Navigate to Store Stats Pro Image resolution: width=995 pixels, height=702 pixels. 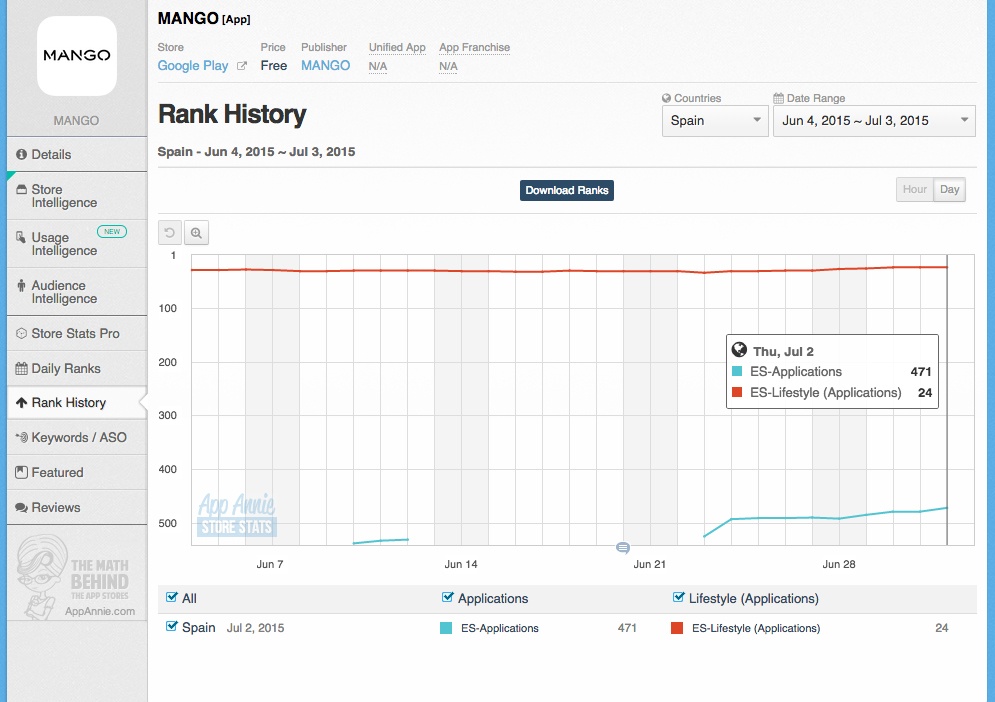[77, 333]
